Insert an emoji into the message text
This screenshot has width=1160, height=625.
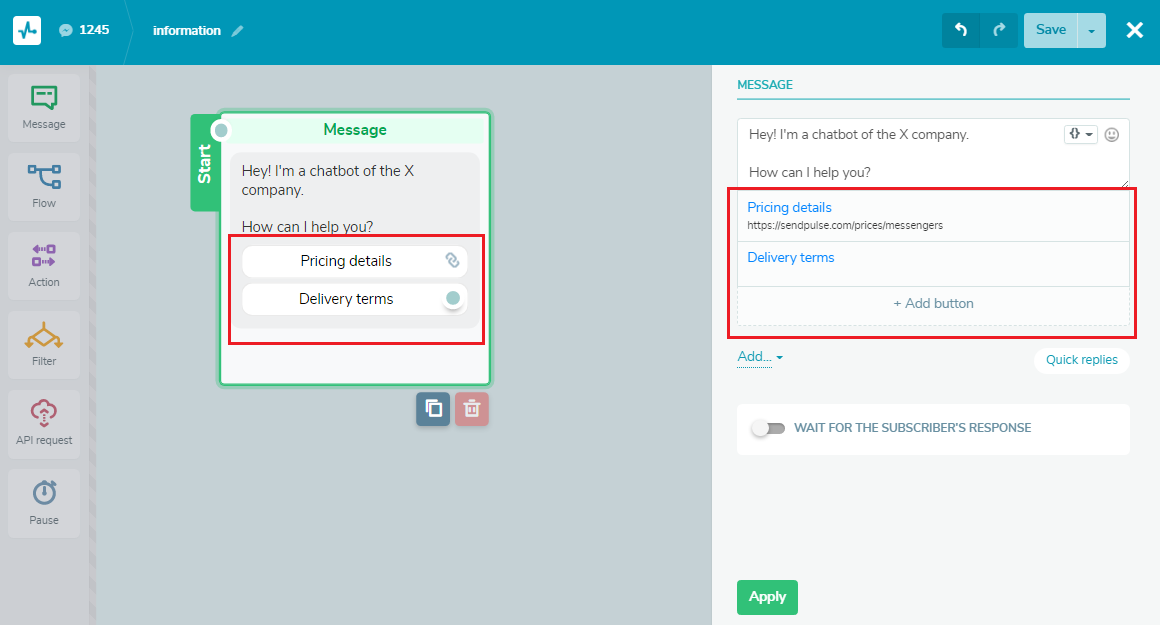1112,134
